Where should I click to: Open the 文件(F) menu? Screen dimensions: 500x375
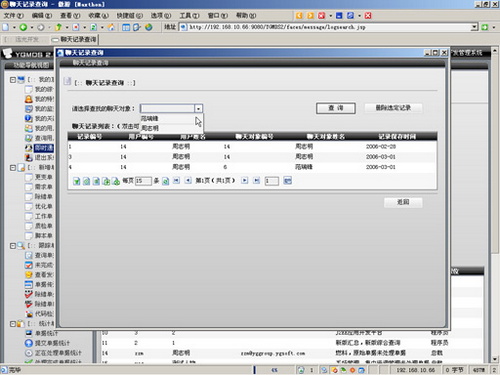tap(13, 16)
